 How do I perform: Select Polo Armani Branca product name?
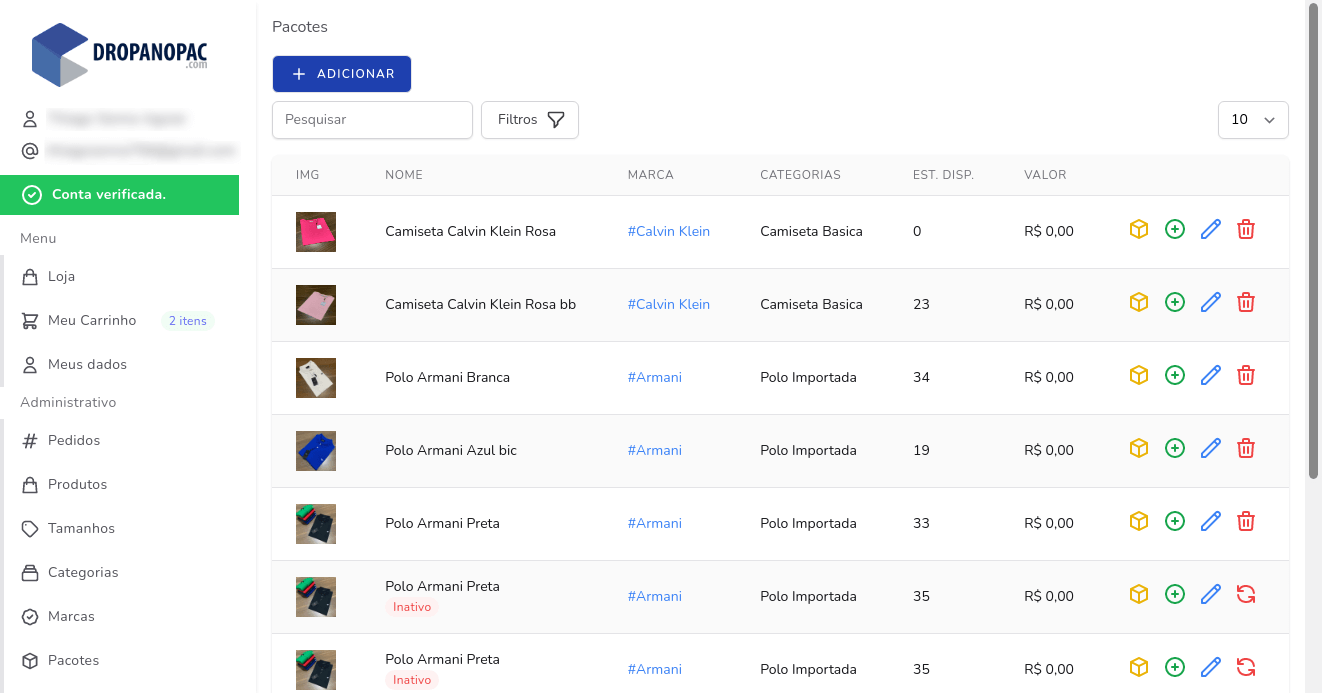click(448, 377)
